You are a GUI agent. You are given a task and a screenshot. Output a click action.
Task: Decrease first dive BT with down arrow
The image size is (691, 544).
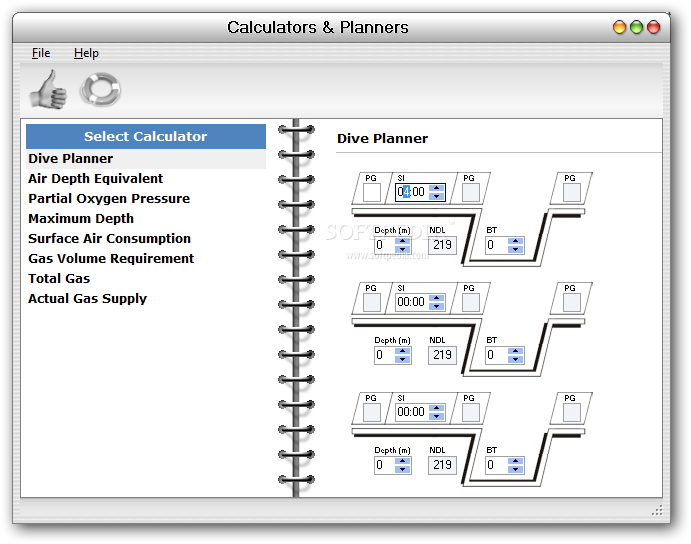coord(515,249)
